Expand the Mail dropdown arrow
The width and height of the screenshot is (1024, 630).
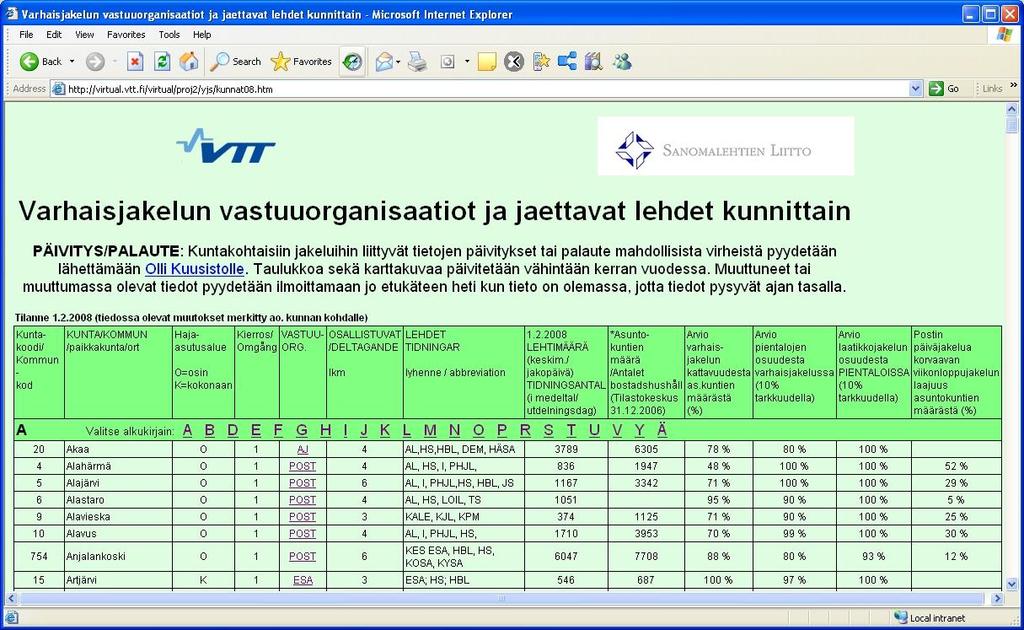[398, 61]
